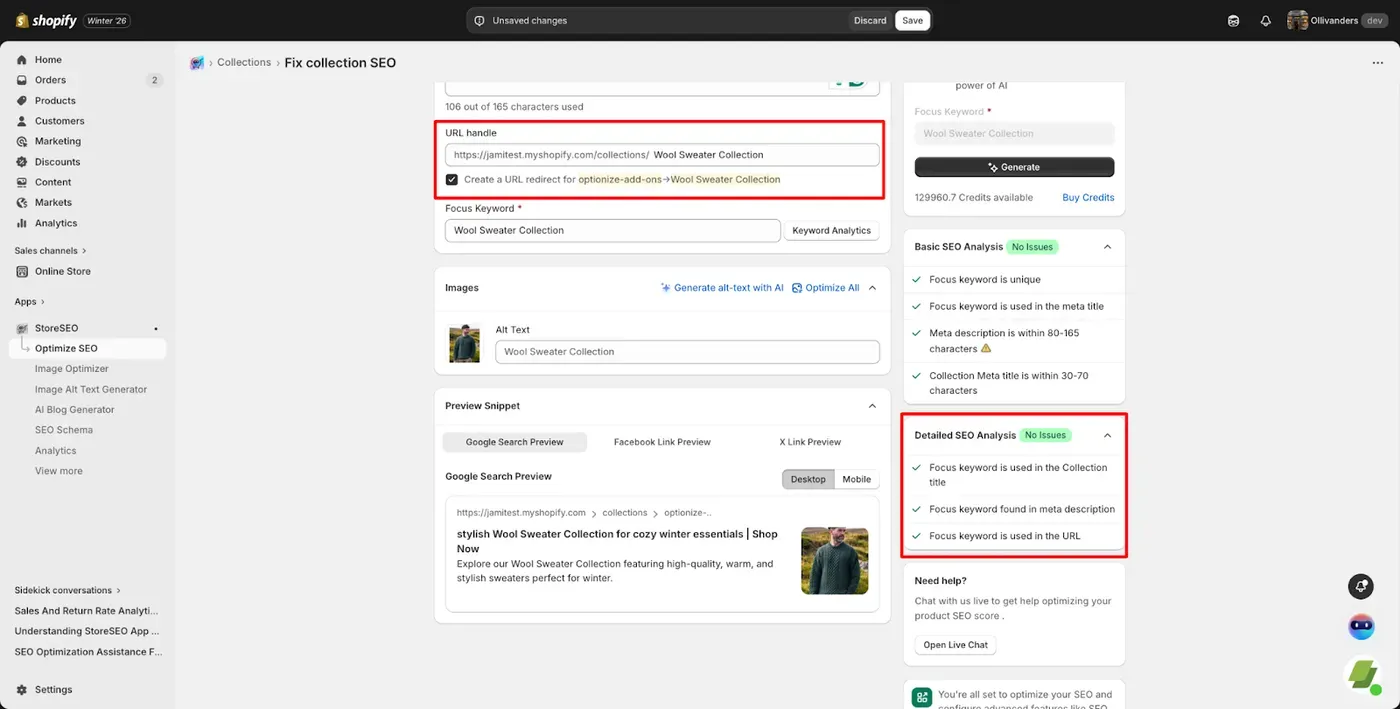Click the Alt Text input field
This screenshot has height=709, width=1400.
click(x=687, y=352)
